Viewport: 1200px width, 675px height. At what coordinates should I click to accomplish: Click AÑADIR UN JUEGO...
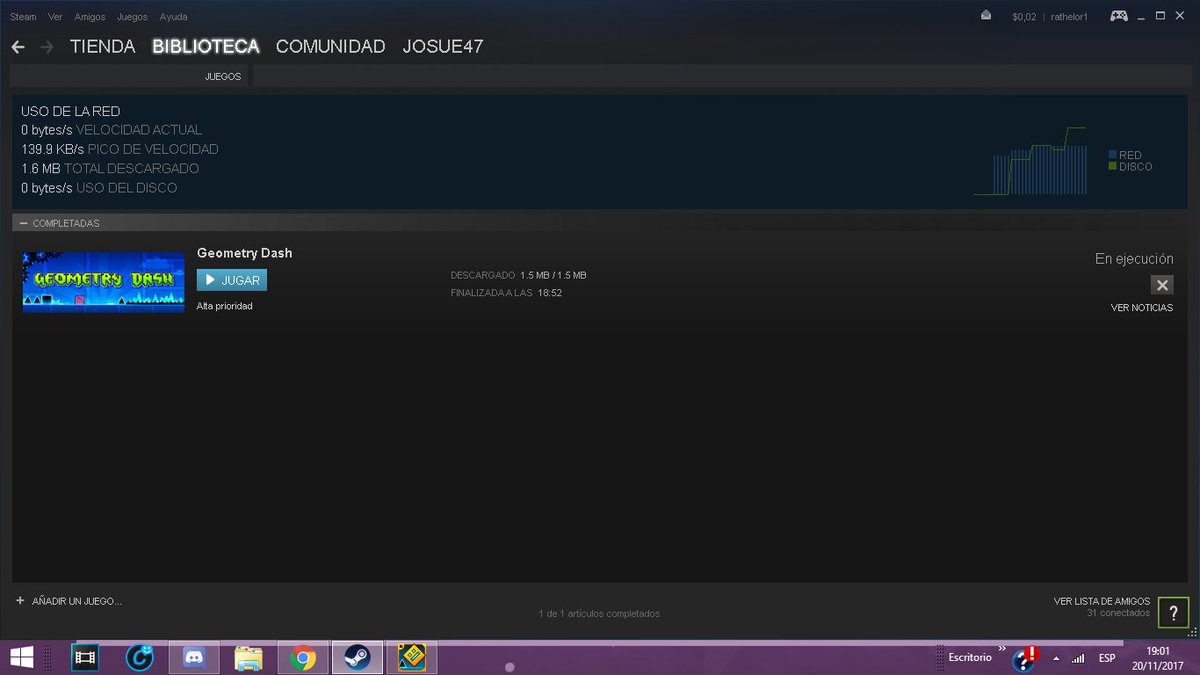tap(77, 601)
